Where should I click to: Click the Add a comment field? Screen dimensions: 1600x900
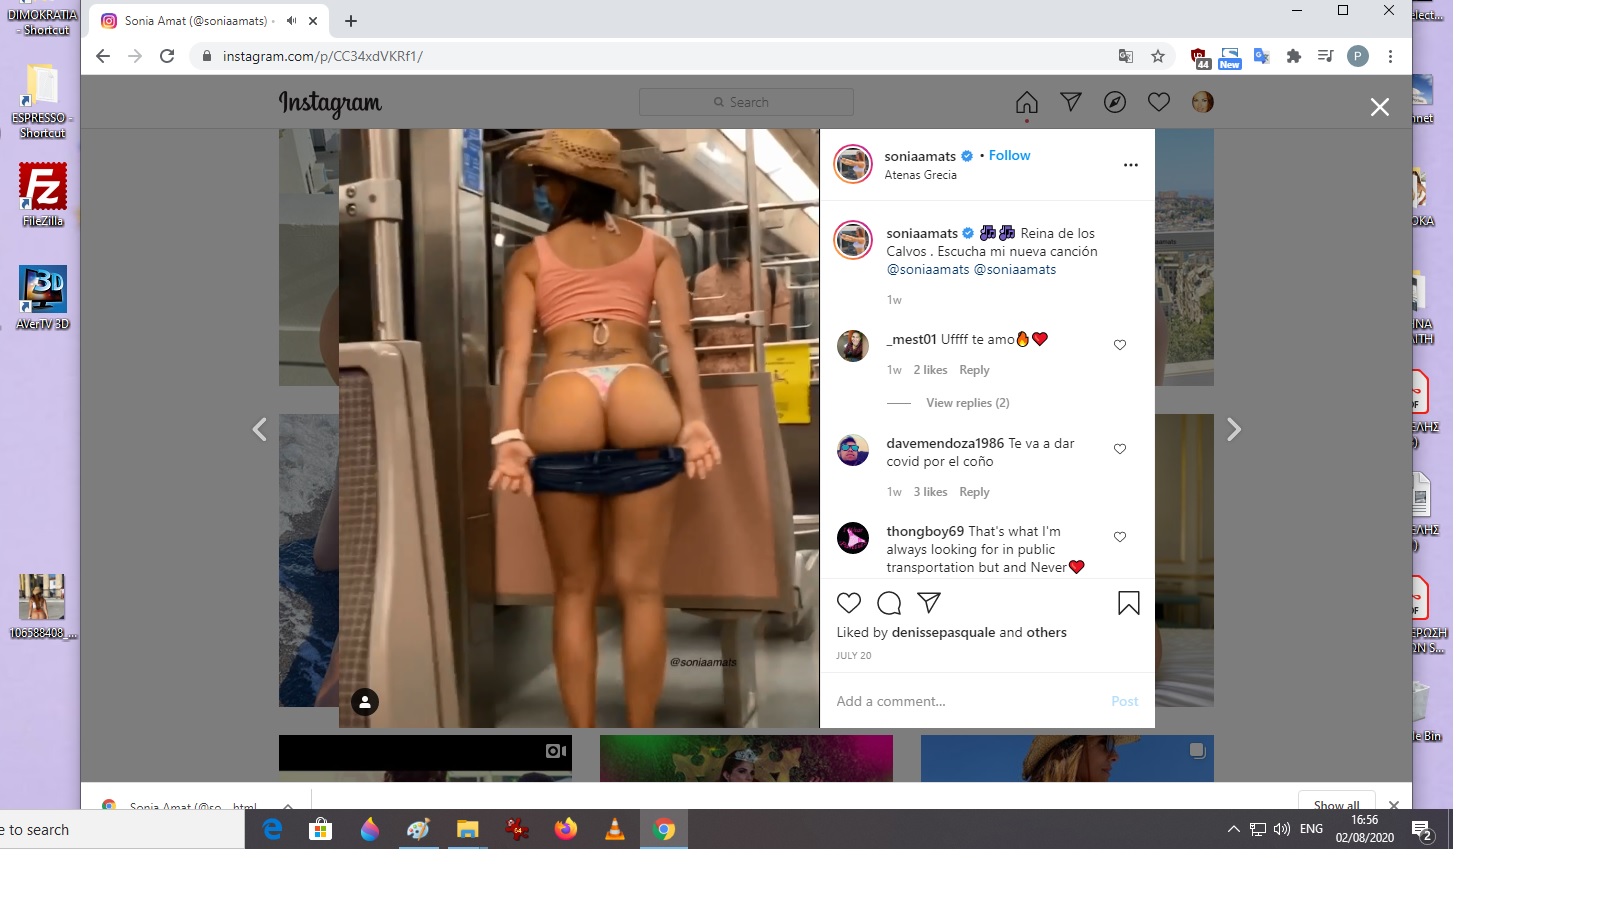coord(960,701)
